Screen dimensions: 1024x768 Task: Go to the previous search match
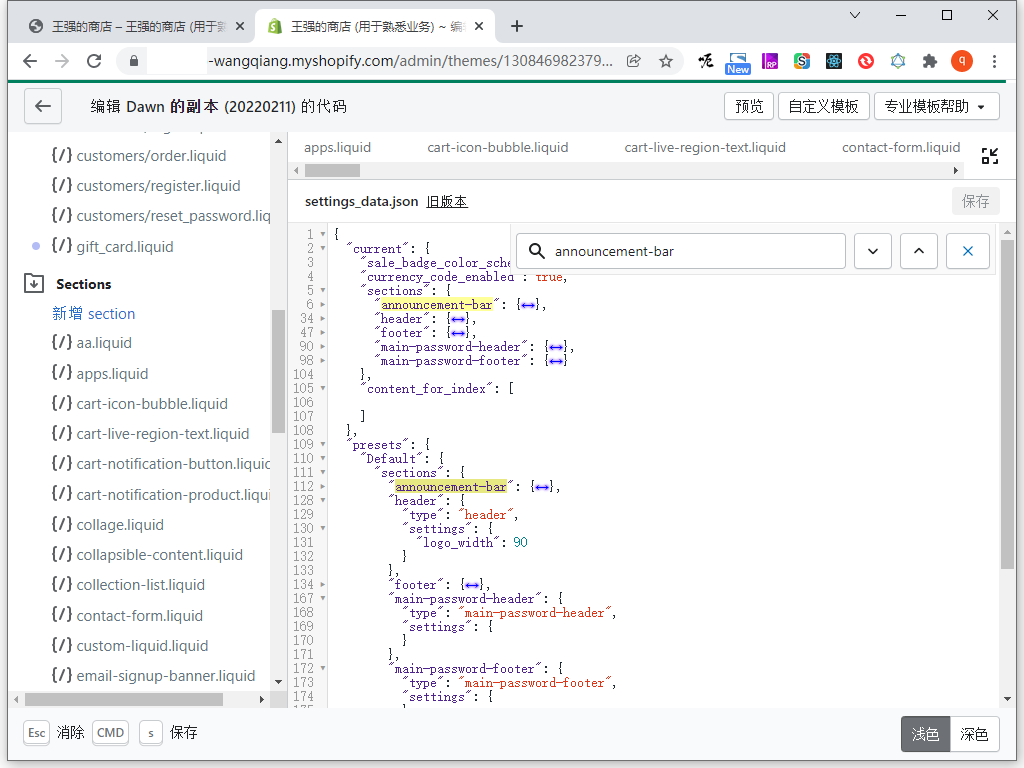click(x=919, y=251)
